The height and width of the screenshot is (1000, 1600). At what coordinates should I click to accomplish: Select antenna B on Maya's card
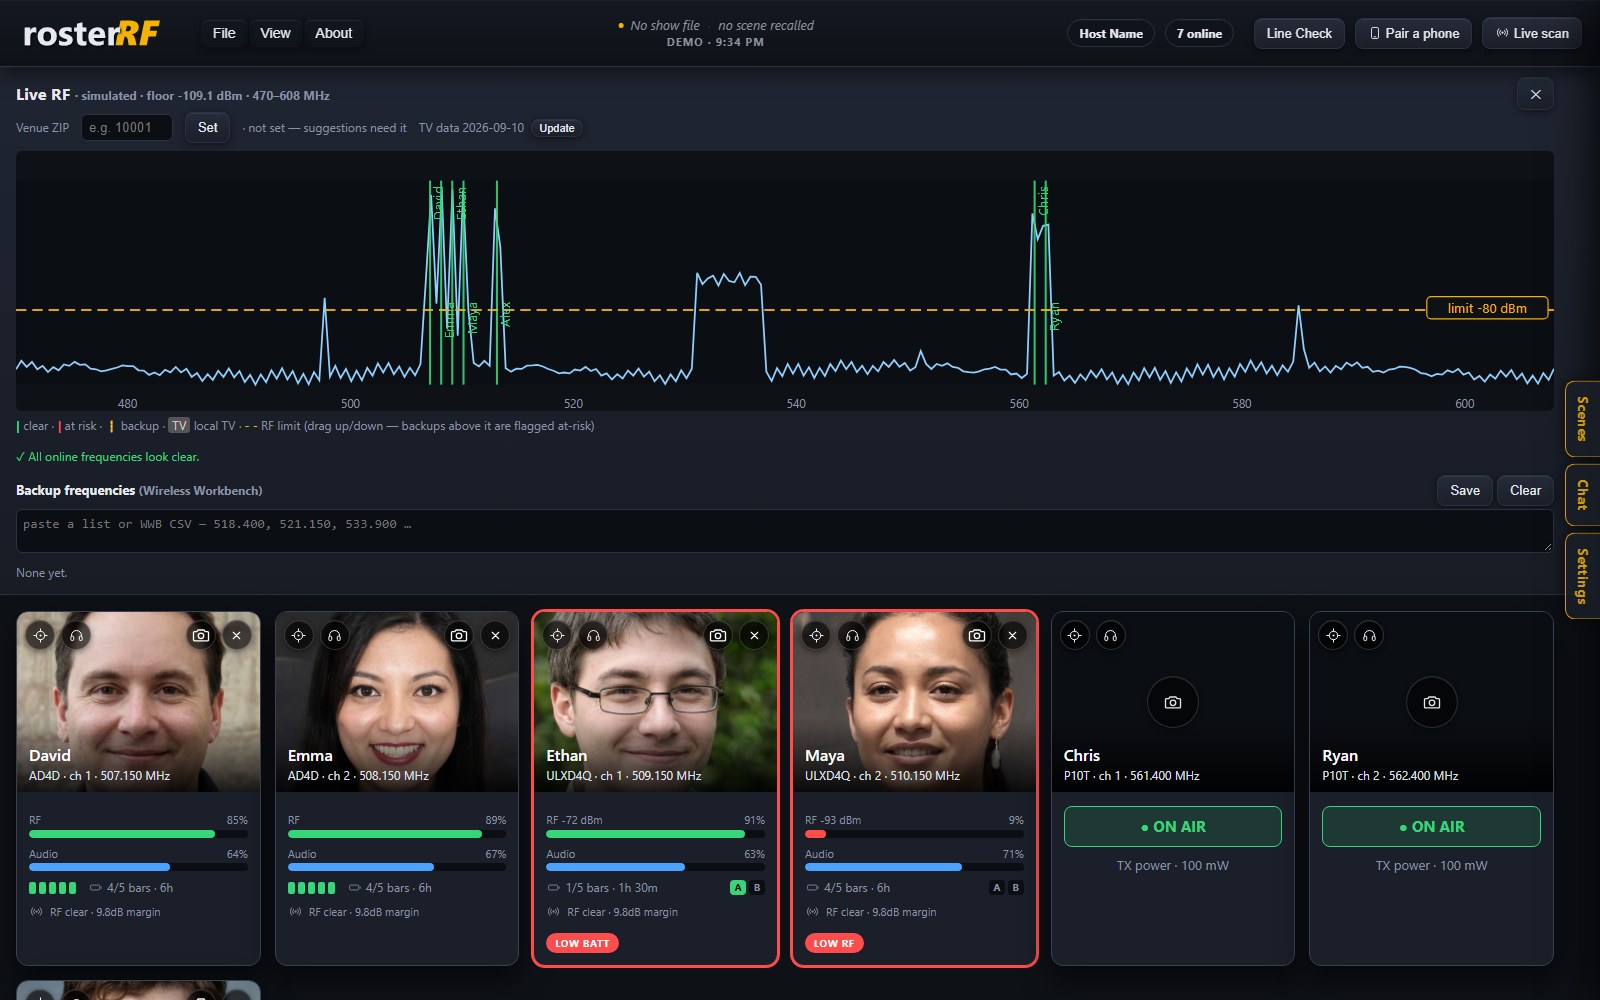click(x=1016, y=888)
